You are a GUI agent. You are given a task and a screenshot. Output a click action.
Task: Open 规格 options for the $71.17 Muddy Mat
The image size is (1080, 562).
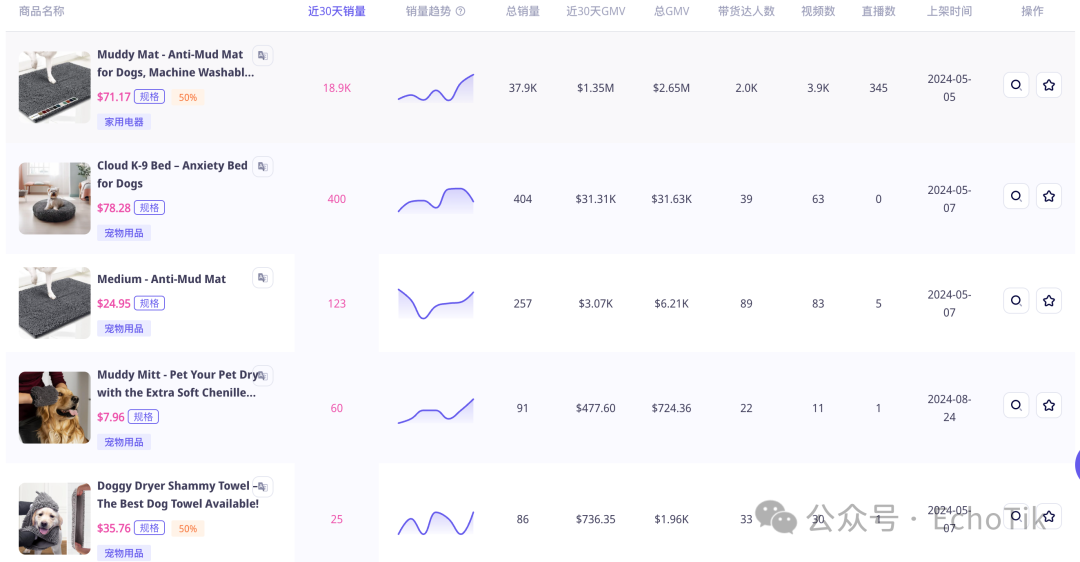coord(150,97)
